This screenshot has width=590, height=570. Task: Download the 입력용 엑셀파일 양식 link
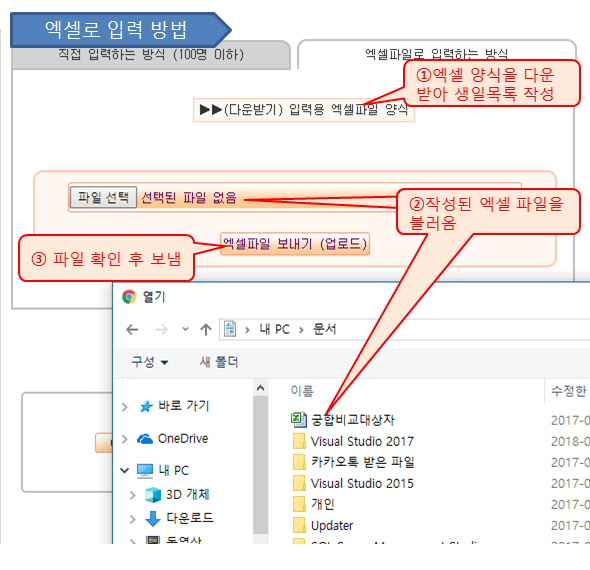pyautogui.click(x=304, y=110)
